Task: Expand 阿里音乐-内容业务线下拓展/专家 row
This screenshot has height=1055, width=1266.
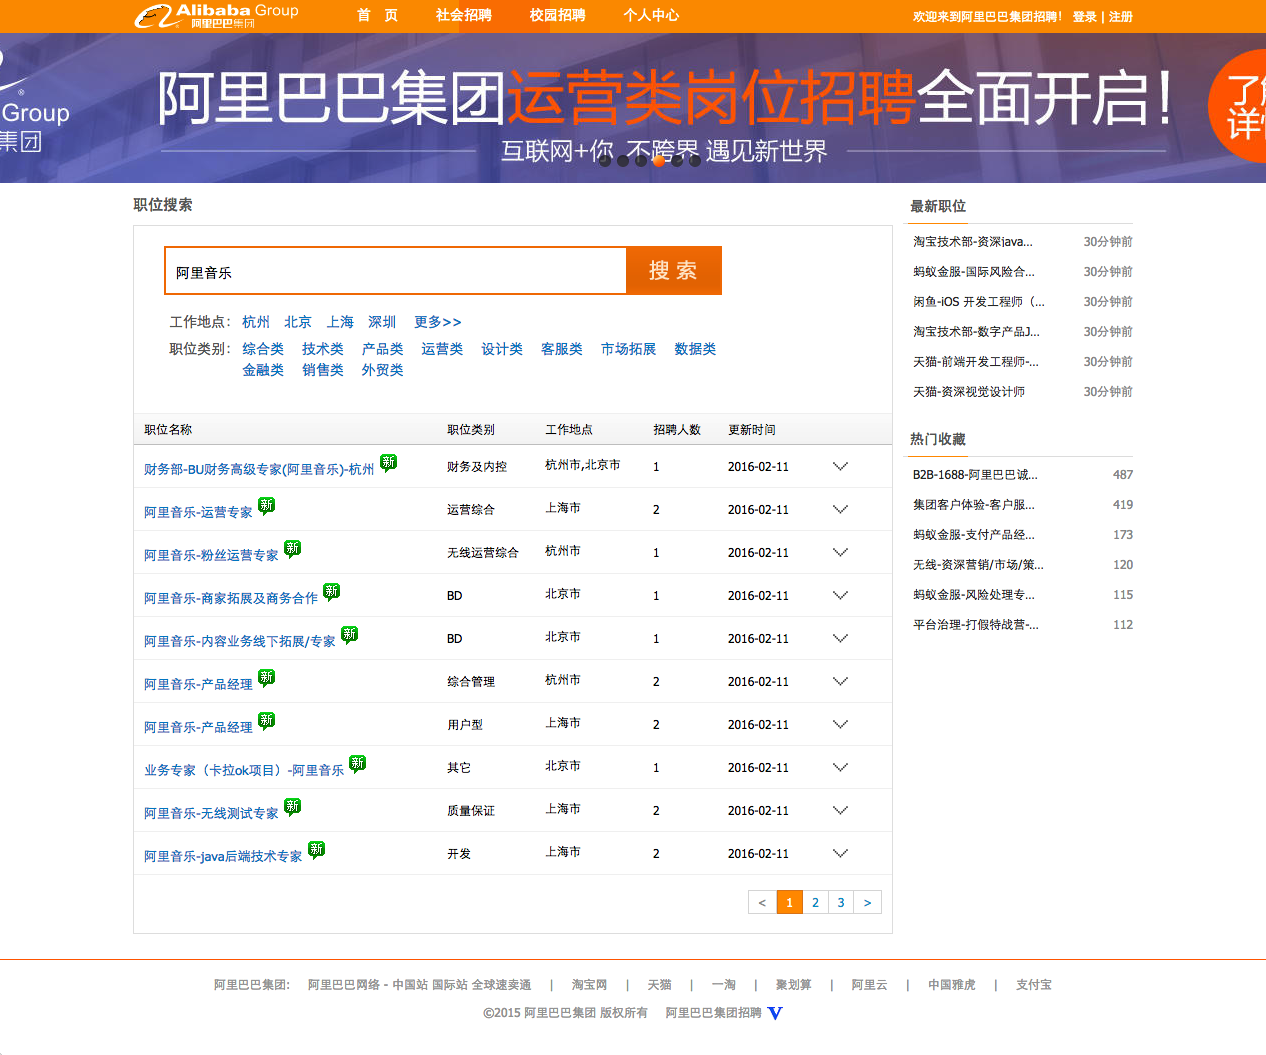Action: (x=840, y=638)
